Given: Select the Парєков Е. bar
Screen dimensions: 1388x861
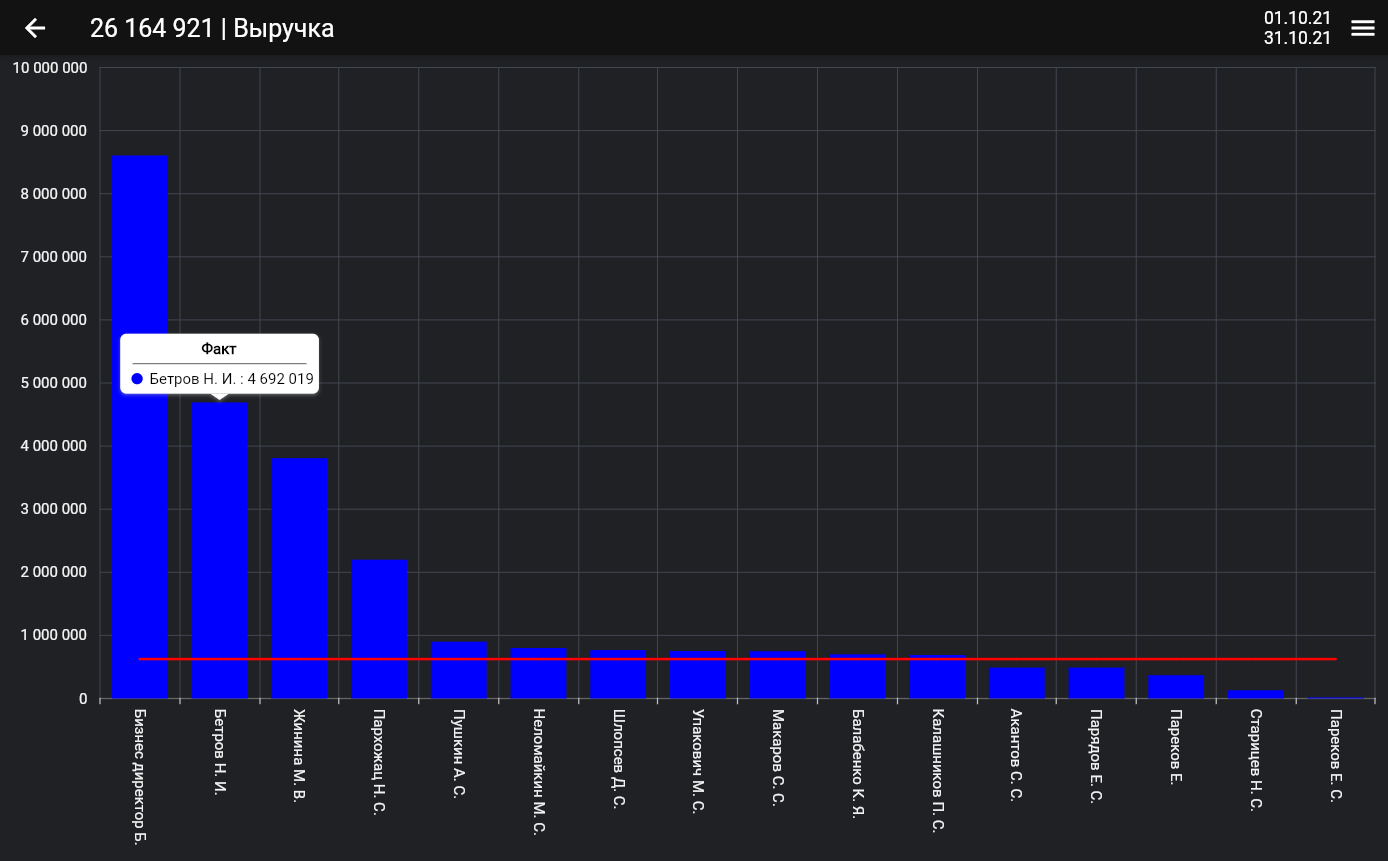Looking at the screenshot, I should click(1176, 687).
